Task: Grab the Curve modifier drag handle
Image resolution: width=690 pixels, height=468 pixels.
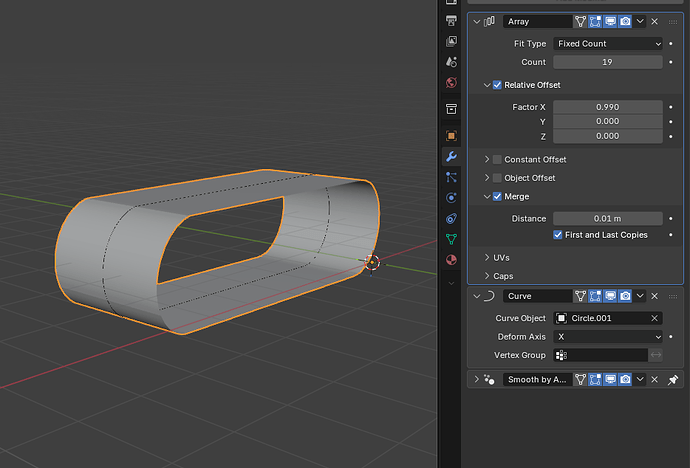Action: (x=672, y=296)
